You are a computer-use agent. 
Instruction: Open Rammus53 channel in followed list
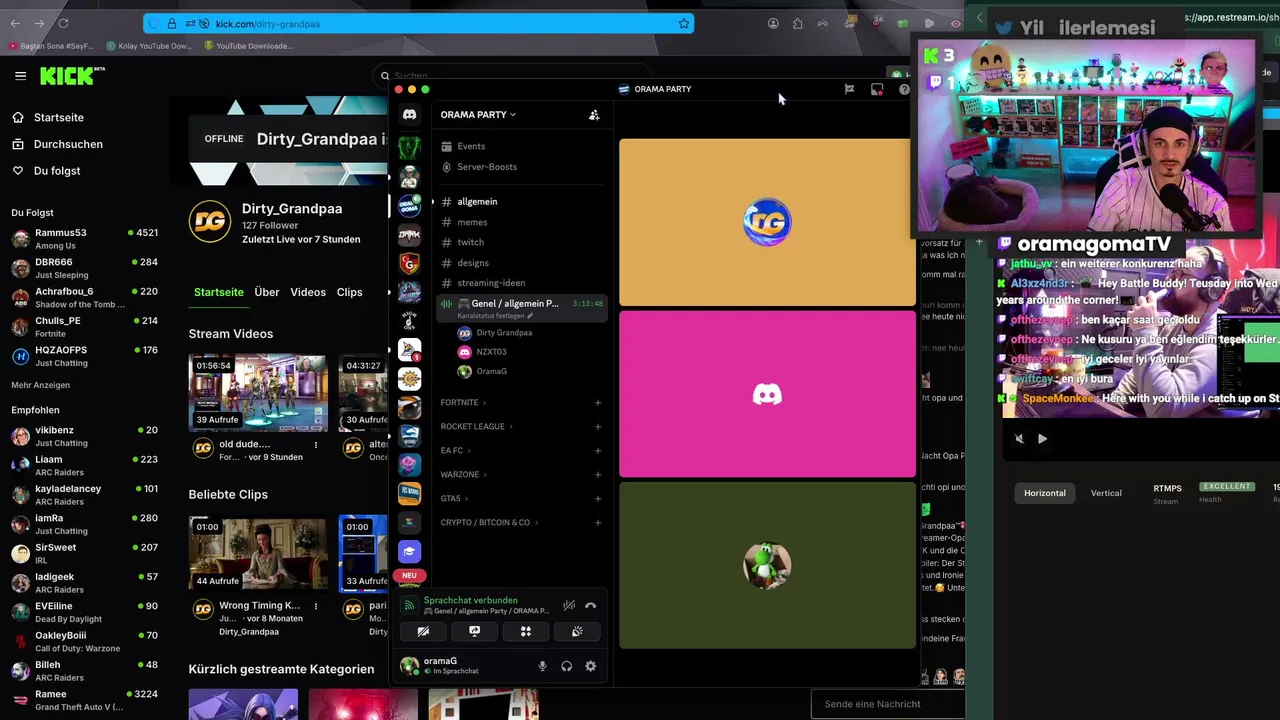(85, 238)
